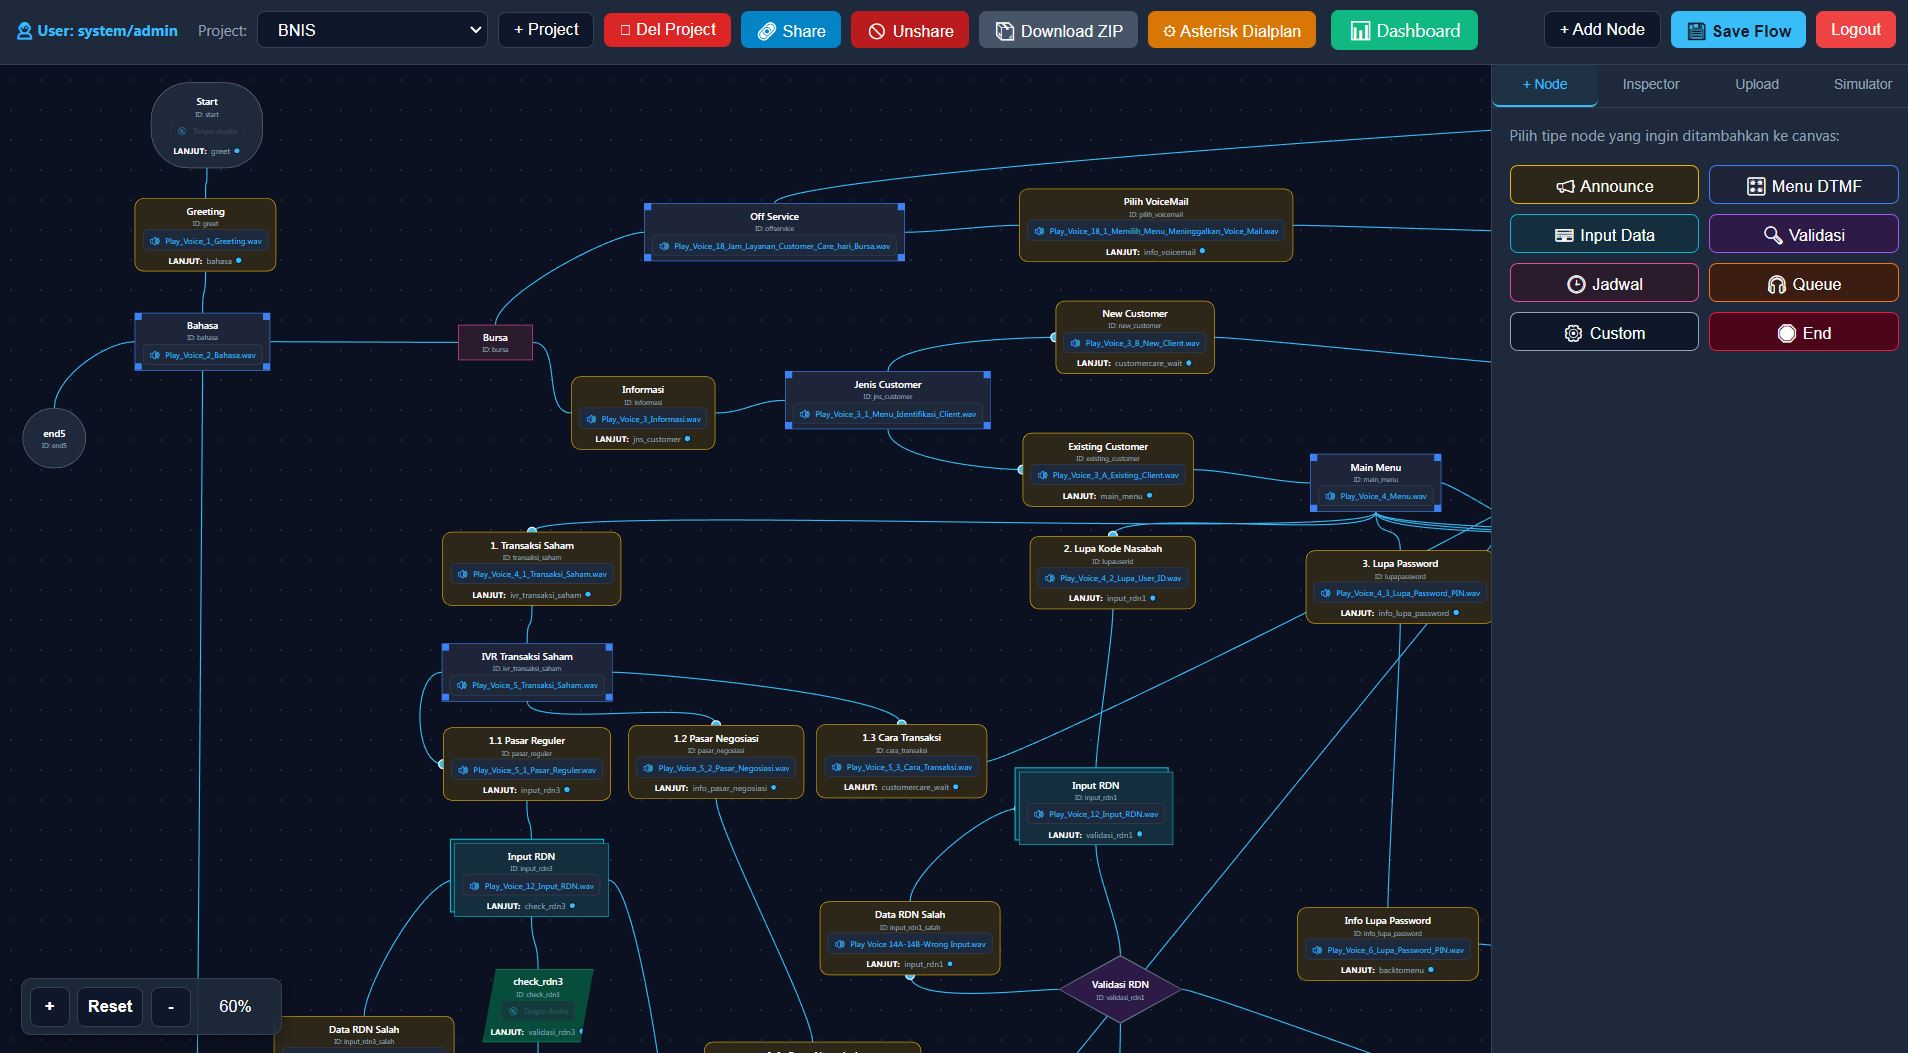Image resolution: width=1908 pixels, height=1053 pixels.
Task: Click the audio icon in the Info Lupa Password node
Action: coord(1317,950)
